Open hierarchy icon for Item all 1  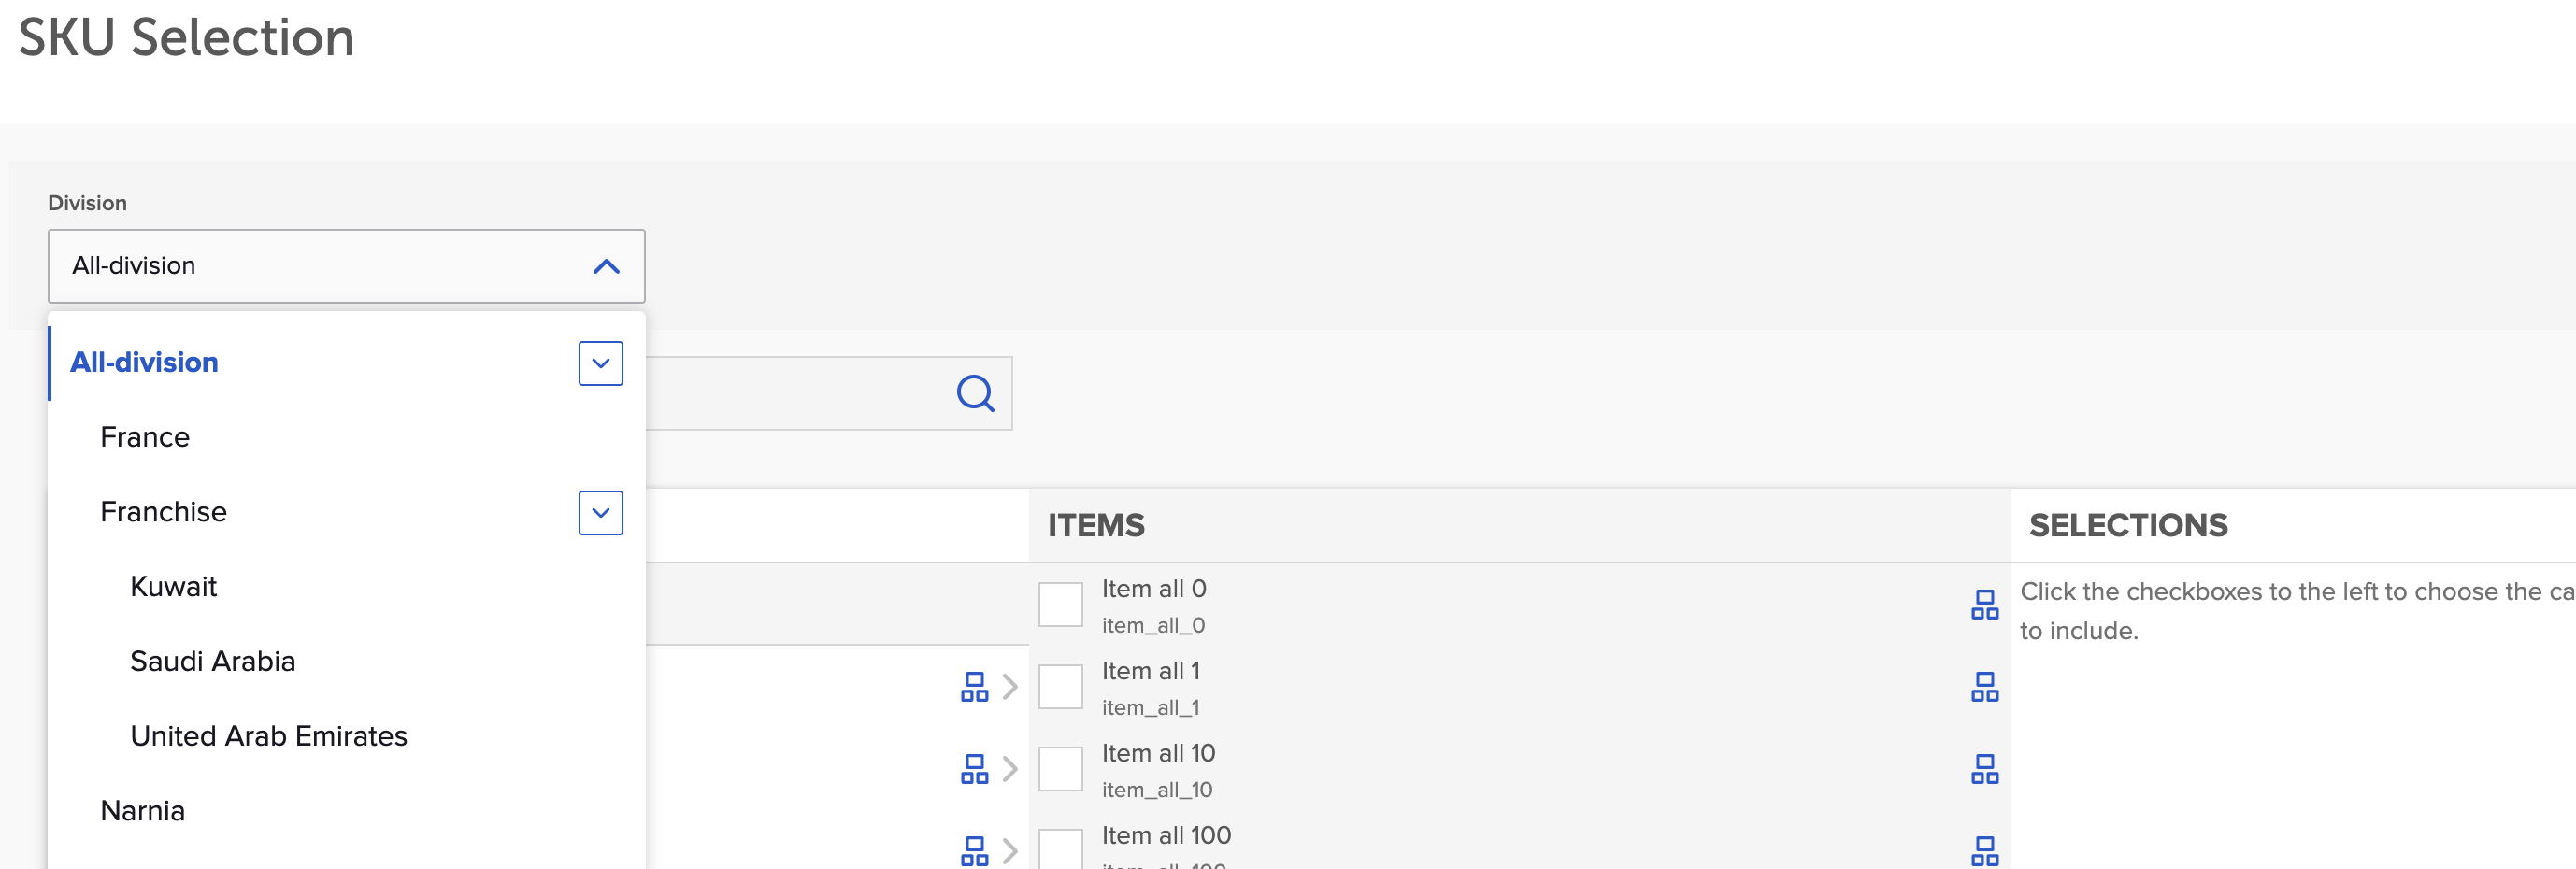pos(1984,687)
